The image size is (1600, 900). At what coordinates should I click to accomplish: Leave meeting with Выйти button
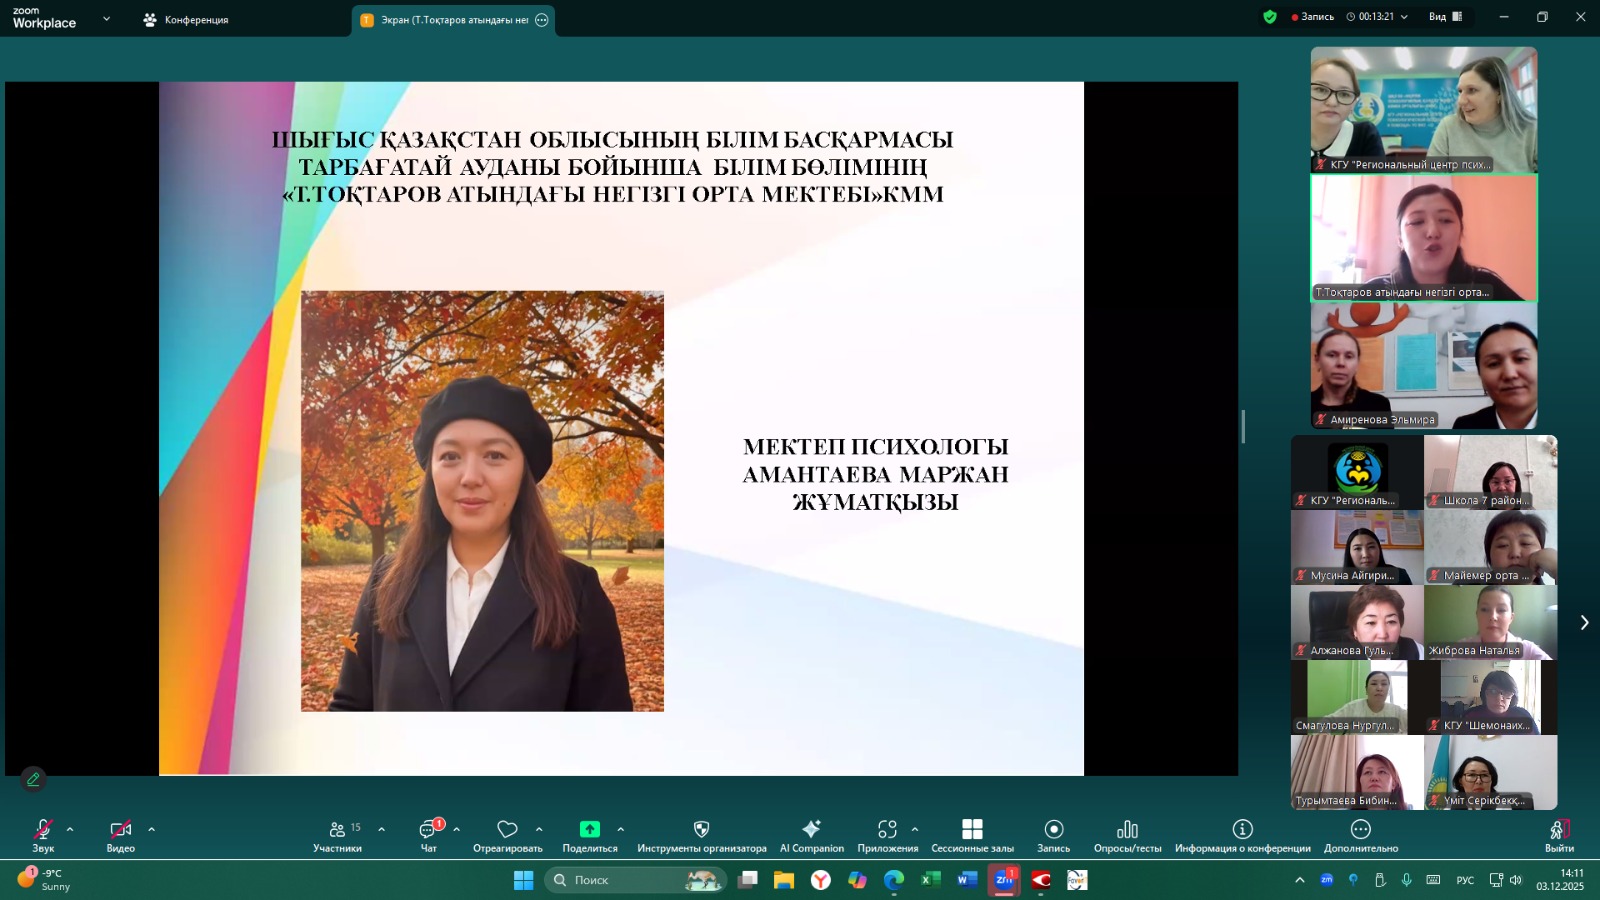[1558, 835]
